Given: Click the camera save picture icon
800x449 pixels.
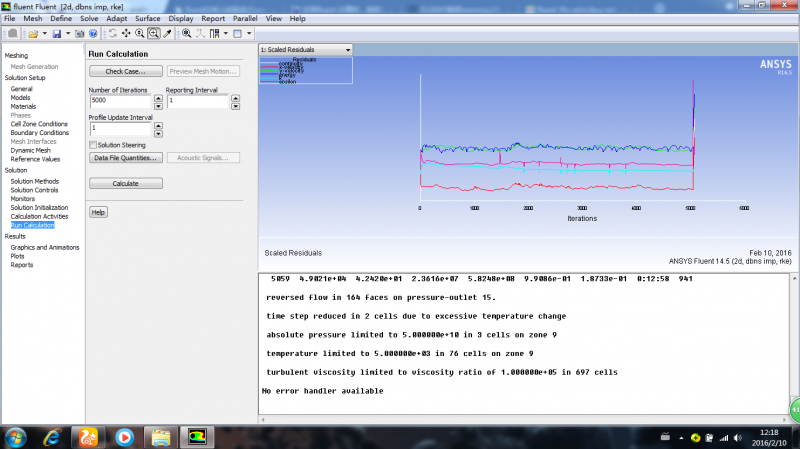Looking at the screenshot, I should [x=80, y=34].
